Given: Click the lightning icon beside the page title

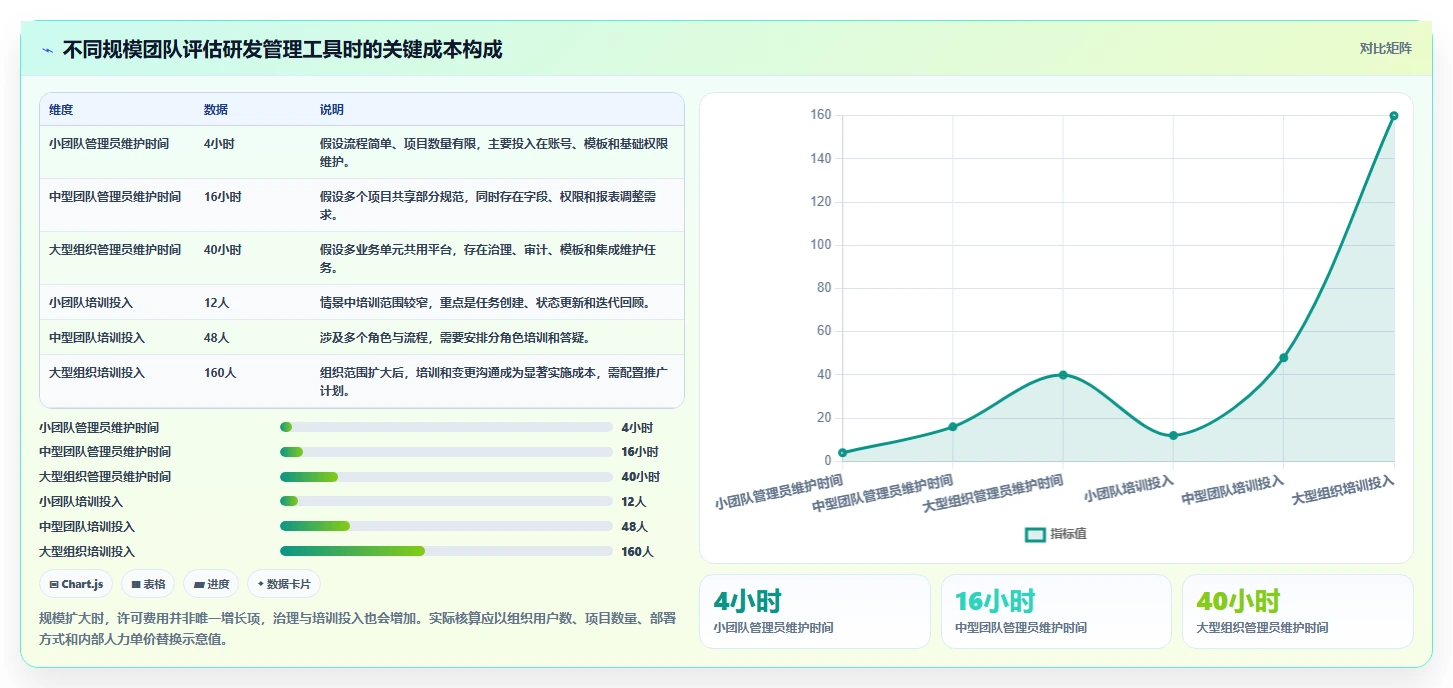Looking at the screenshot, I should click(47, 50).
